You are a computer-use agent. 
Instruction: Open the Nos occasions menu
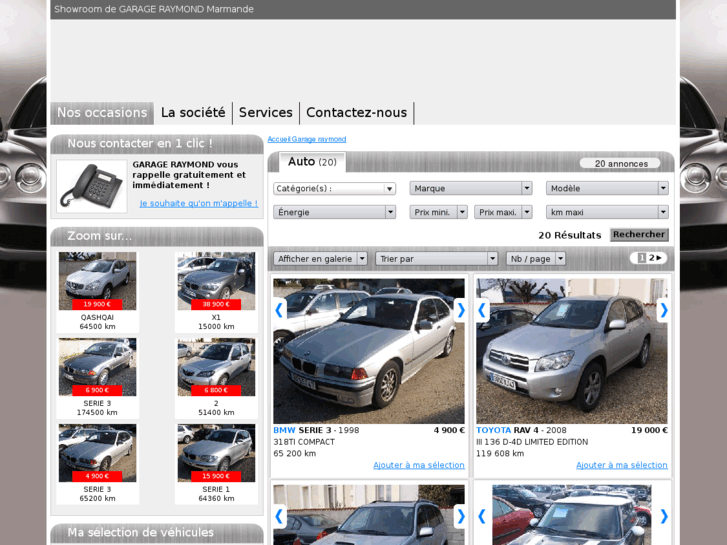click(102, 113)
